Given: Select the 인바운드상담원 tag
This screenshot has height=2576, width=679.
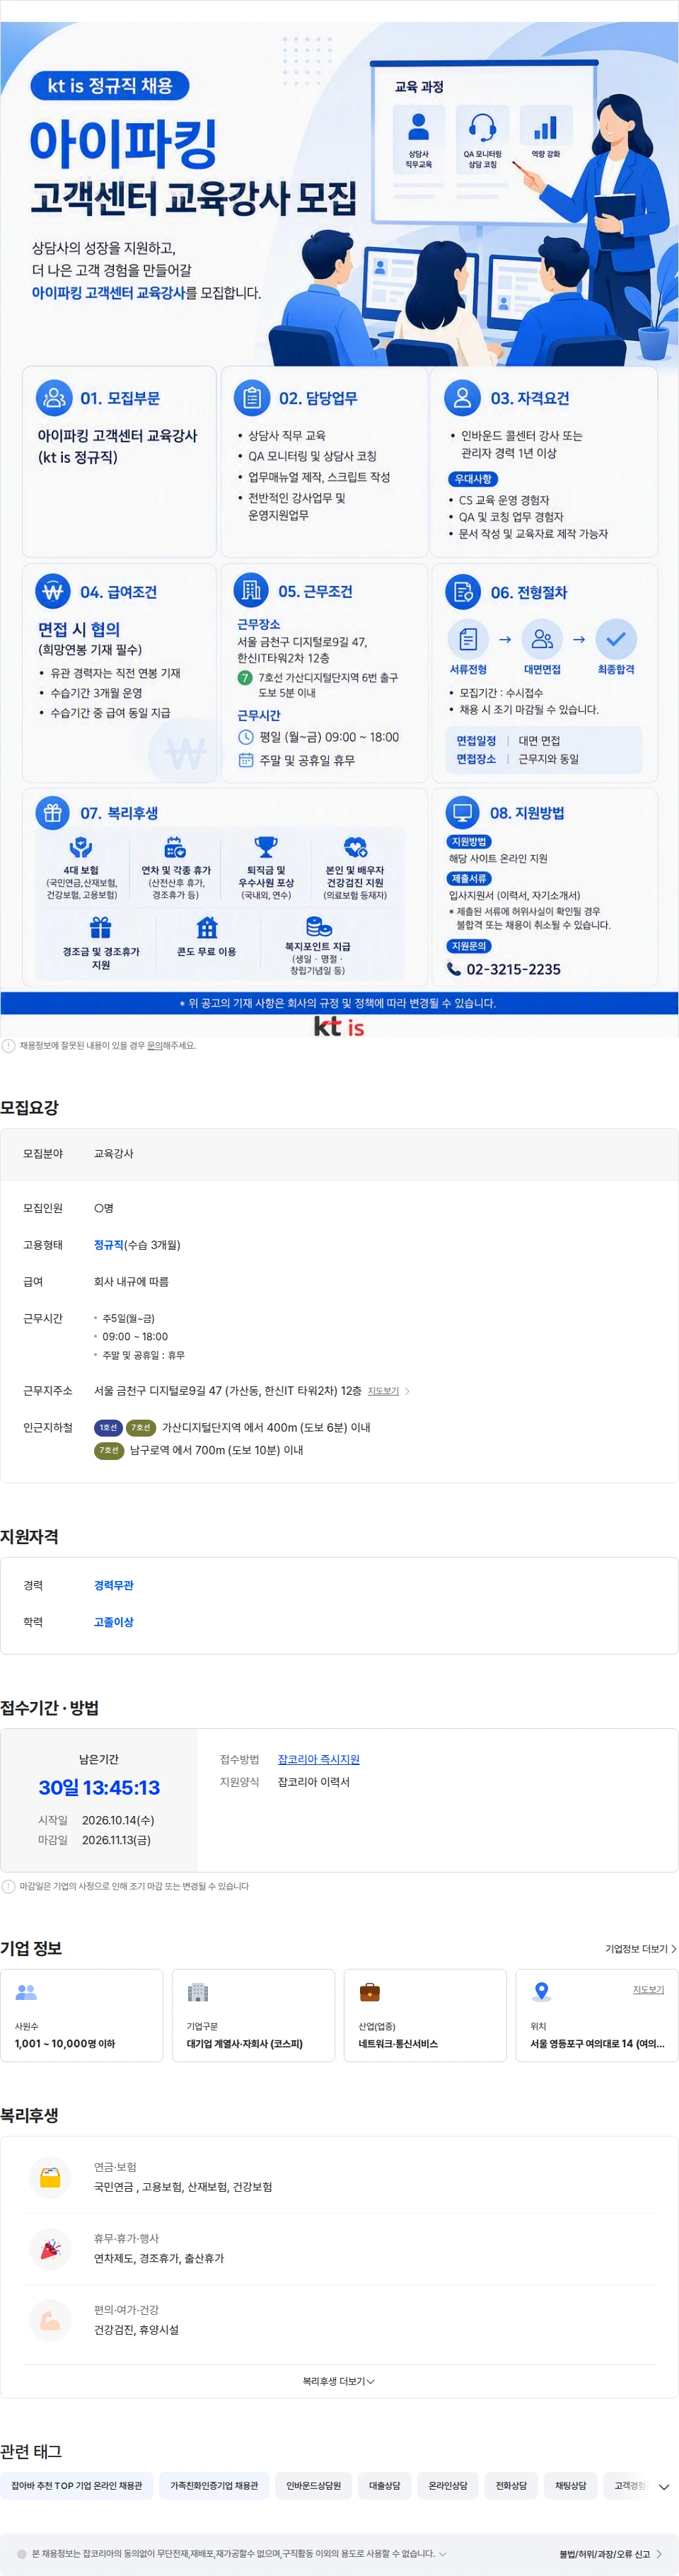Looking at the screenshot, I should 314,2486.
